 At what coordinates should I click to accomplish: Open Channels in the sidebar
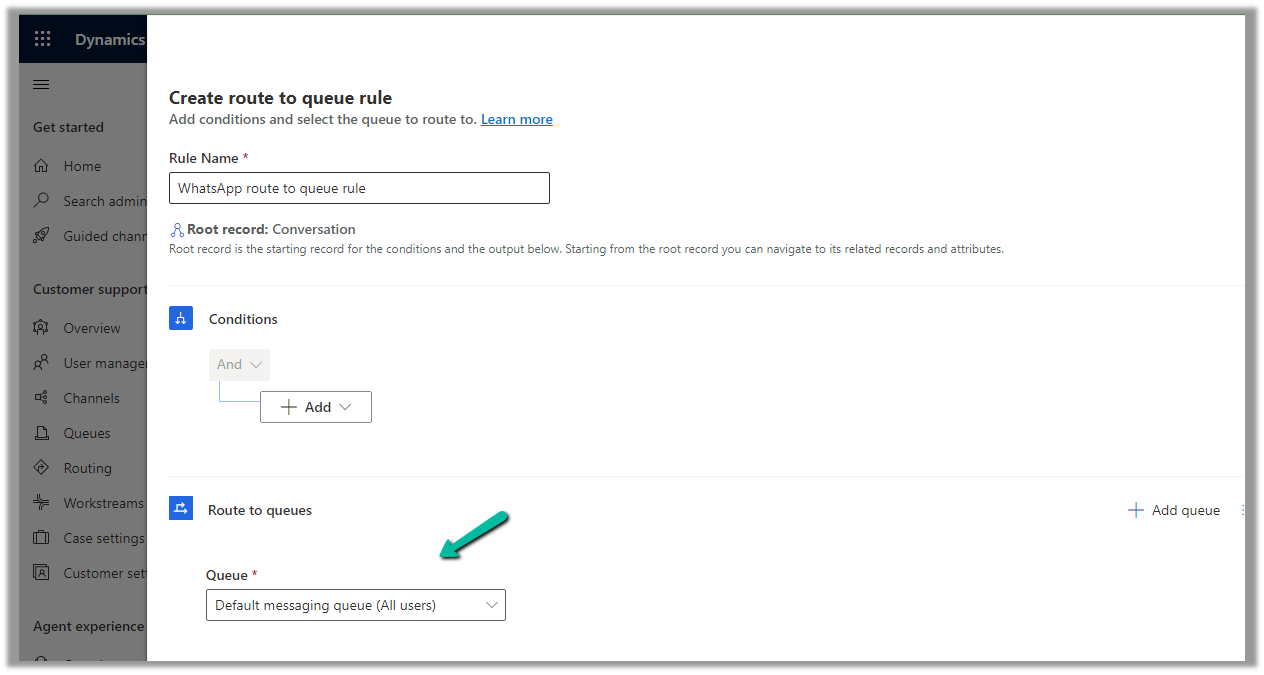tap(92, 398)
